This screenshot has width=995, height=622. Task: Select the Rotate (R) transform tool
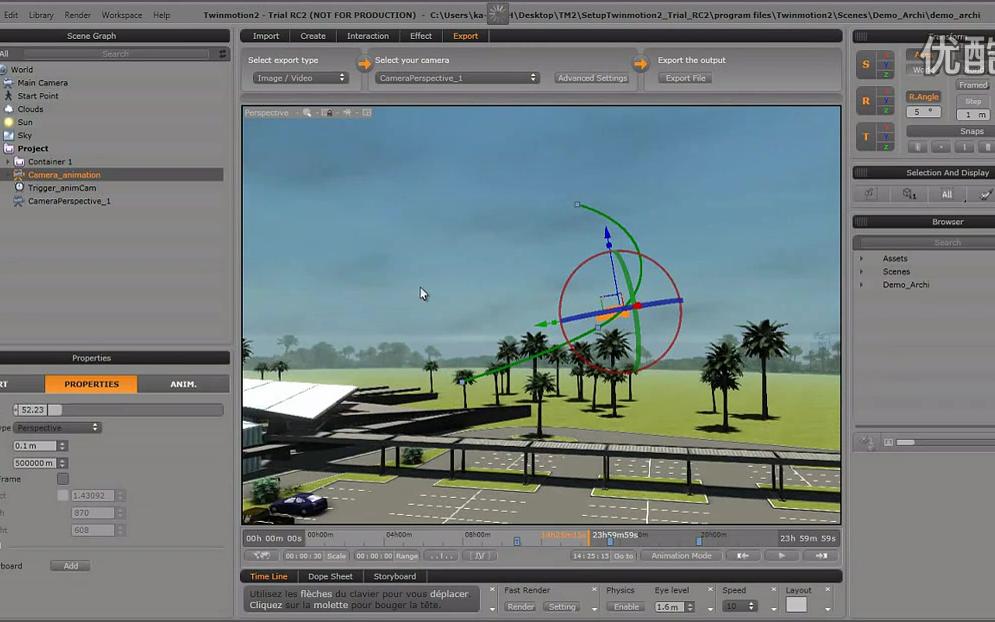coord(866,100)
